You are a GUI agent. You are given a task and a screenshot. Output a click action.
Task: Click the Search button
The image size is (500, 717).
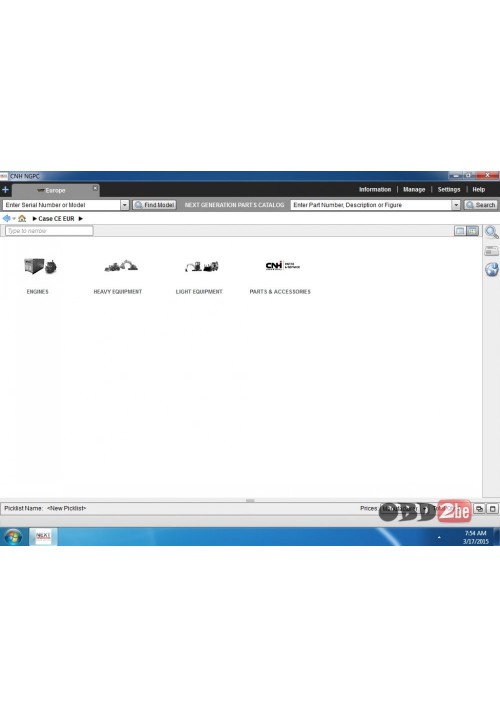pos(480,205)
